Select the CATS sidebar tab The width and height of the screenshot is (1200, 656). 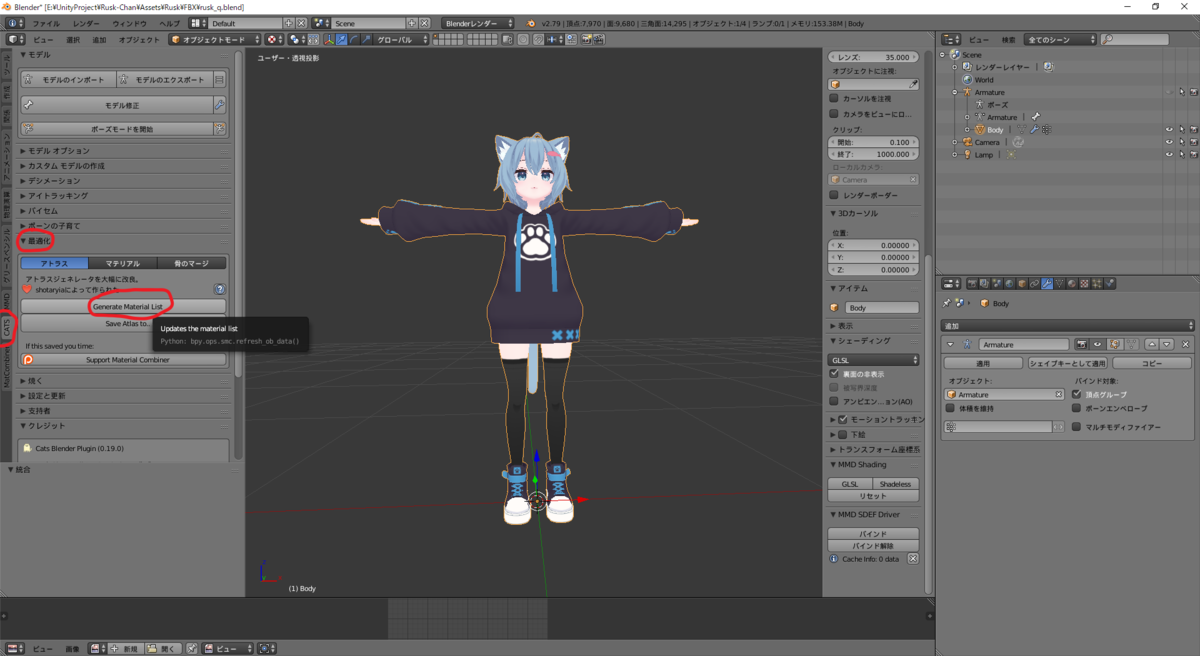[7, 326]
